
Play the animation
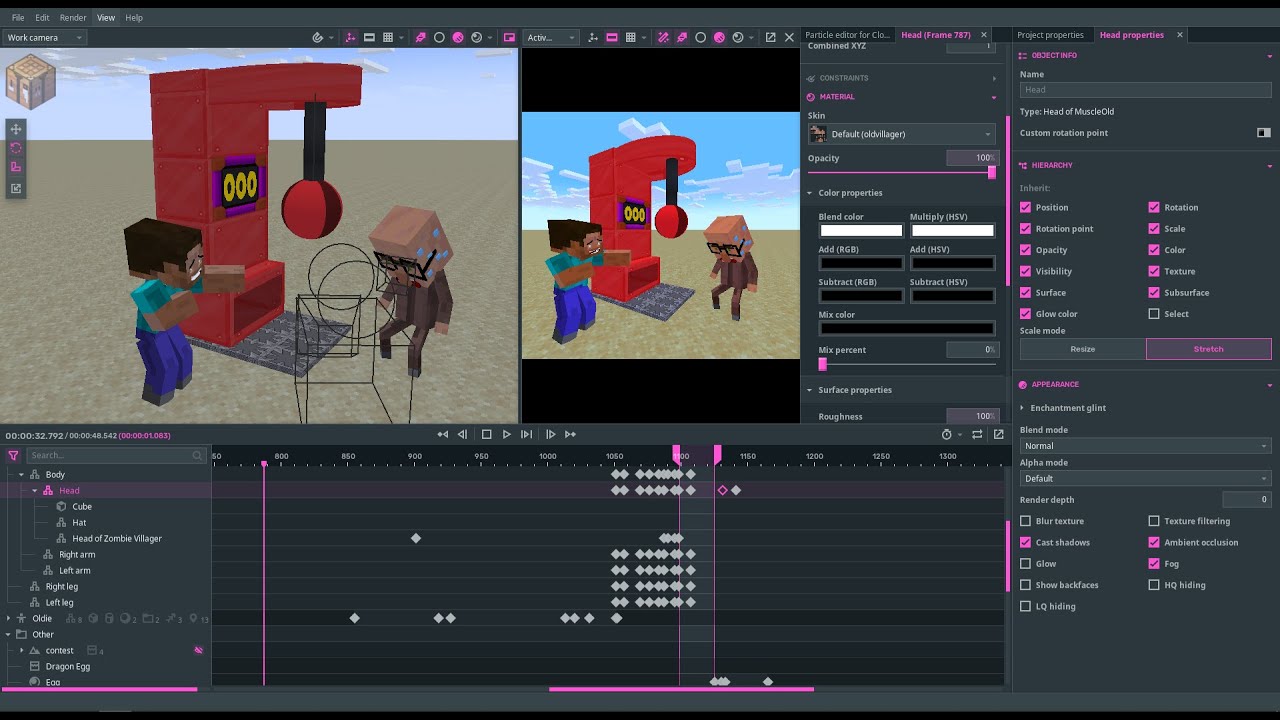coord(506,434)
